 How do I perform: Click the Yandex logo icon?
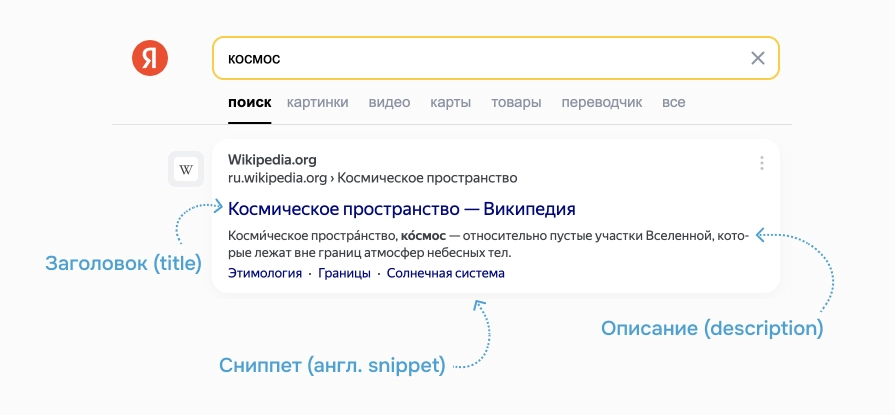(x=150, y=58)
